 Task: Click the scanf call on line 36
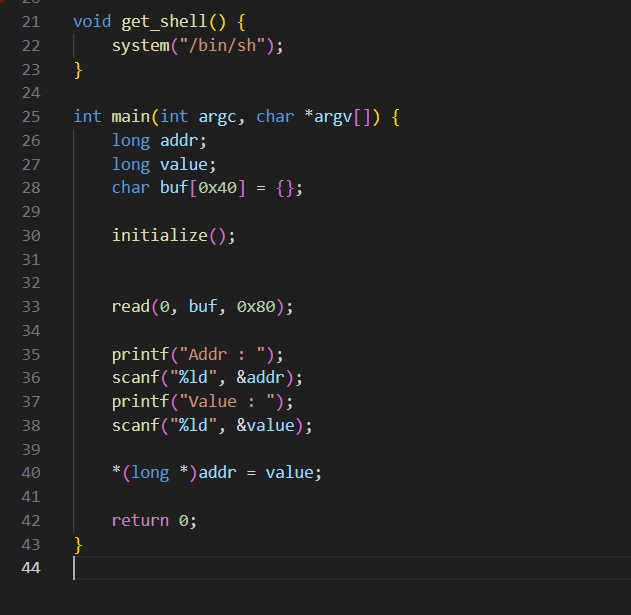[x=136, y=378]
